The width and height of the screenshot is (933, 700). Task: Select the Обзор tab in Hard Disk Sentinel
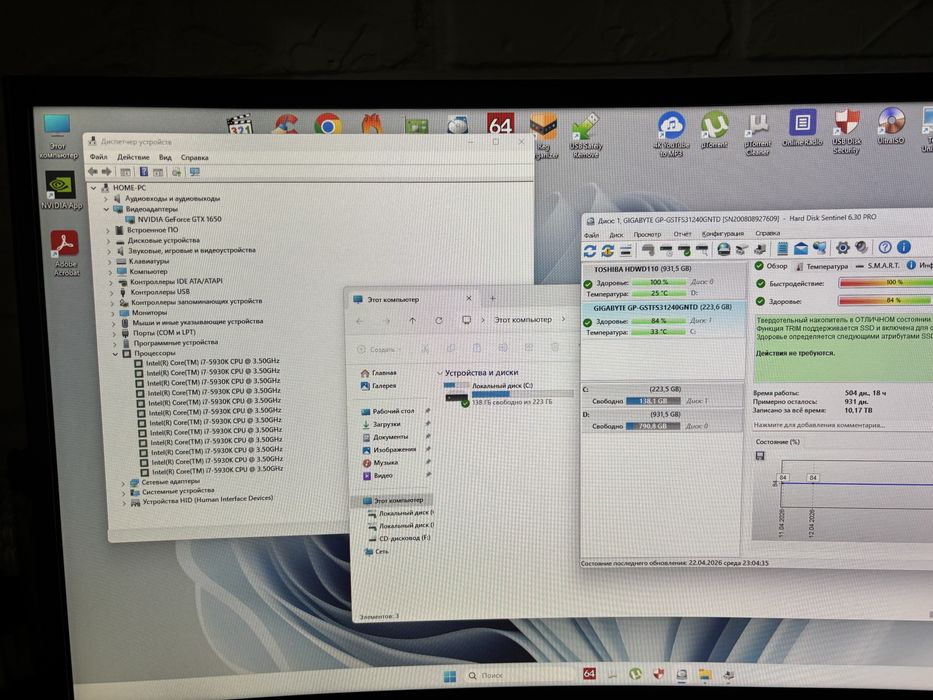(771, 266)
